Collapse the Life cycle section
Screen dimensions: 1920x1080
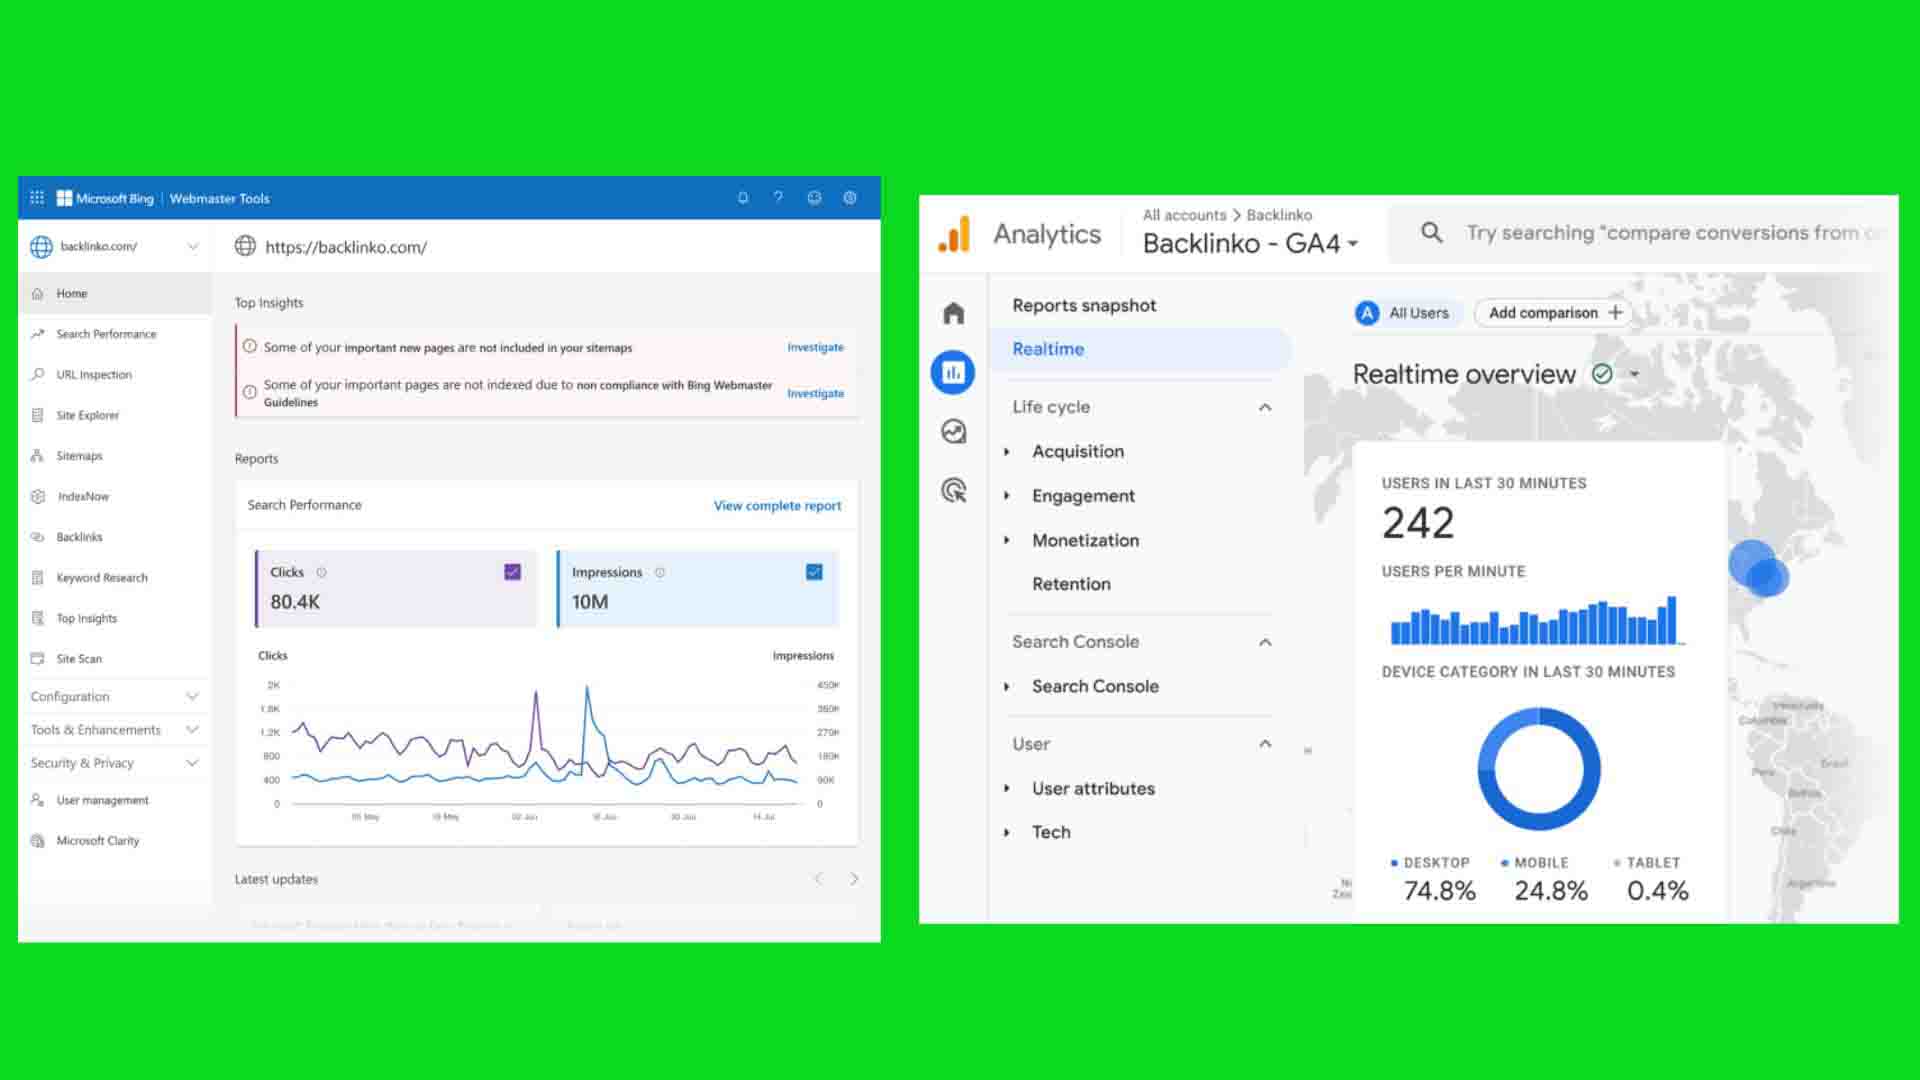(x=1265, y=407)
